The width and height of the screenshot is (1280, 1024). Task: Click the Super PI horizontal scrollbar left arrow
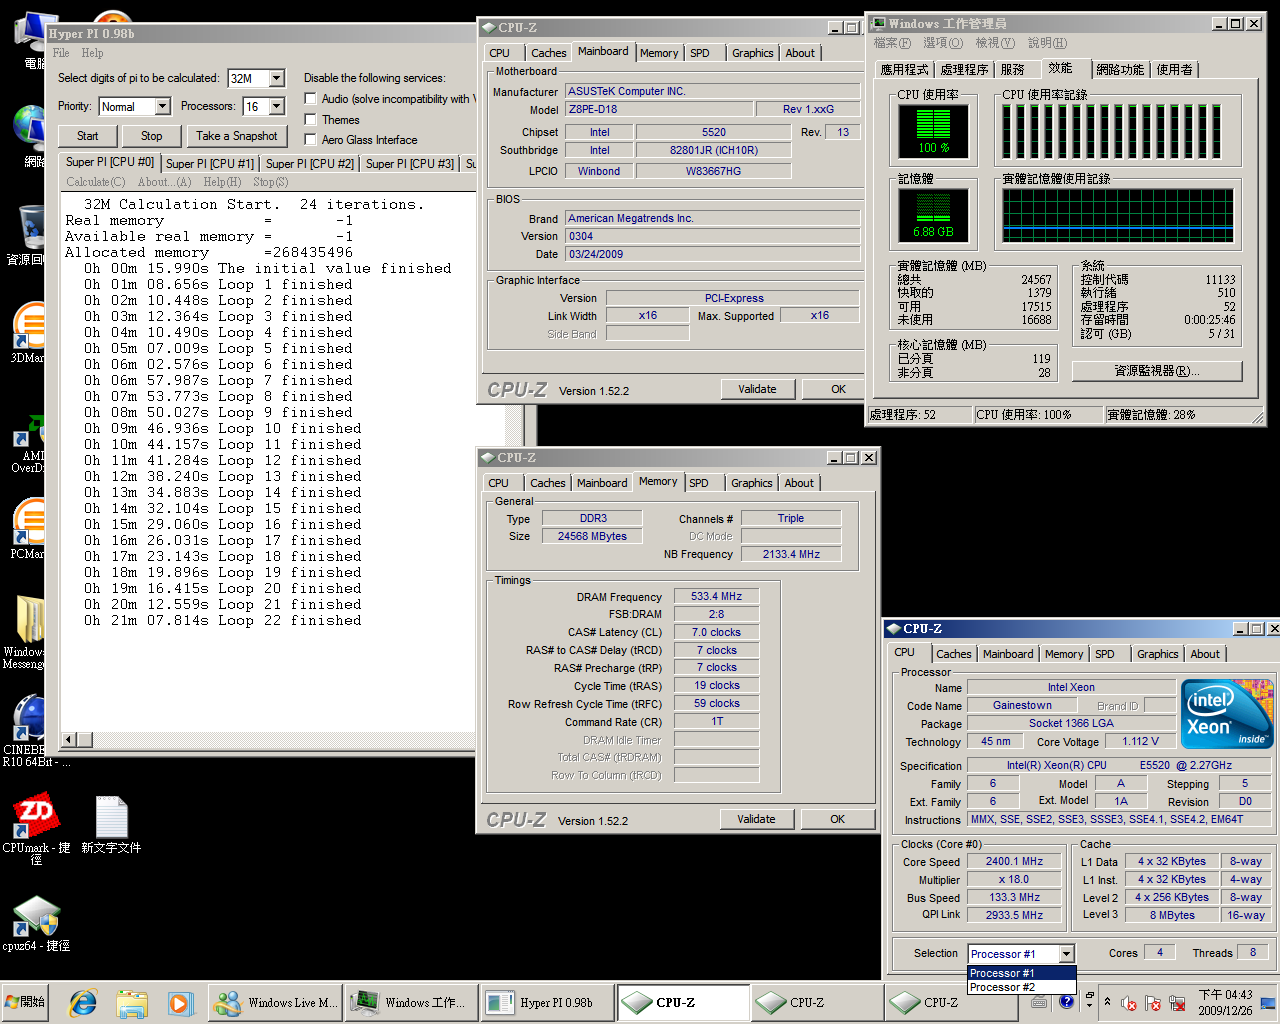click(x=70, y=740)
